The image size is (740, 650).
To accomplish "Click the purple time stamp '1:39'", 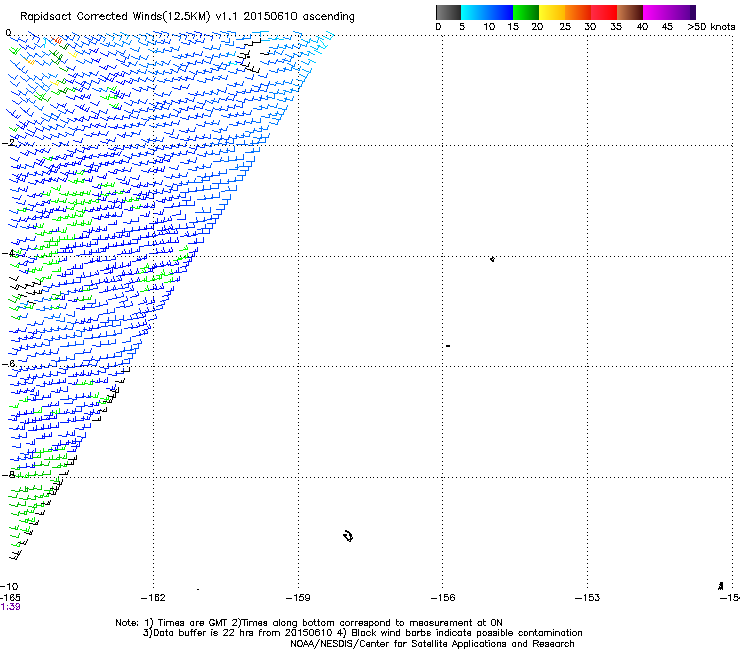I will [x=10, y=607].
